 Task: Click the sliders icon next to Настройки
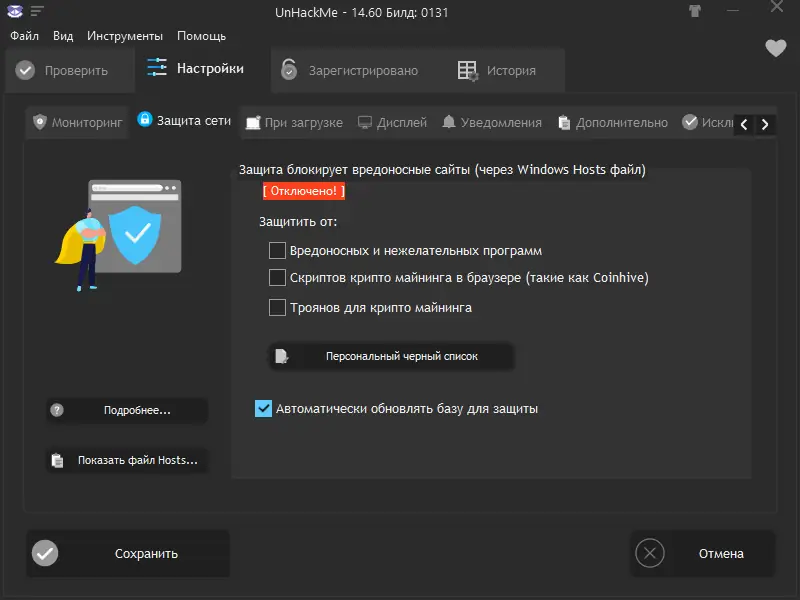click(x=157, y=67)
